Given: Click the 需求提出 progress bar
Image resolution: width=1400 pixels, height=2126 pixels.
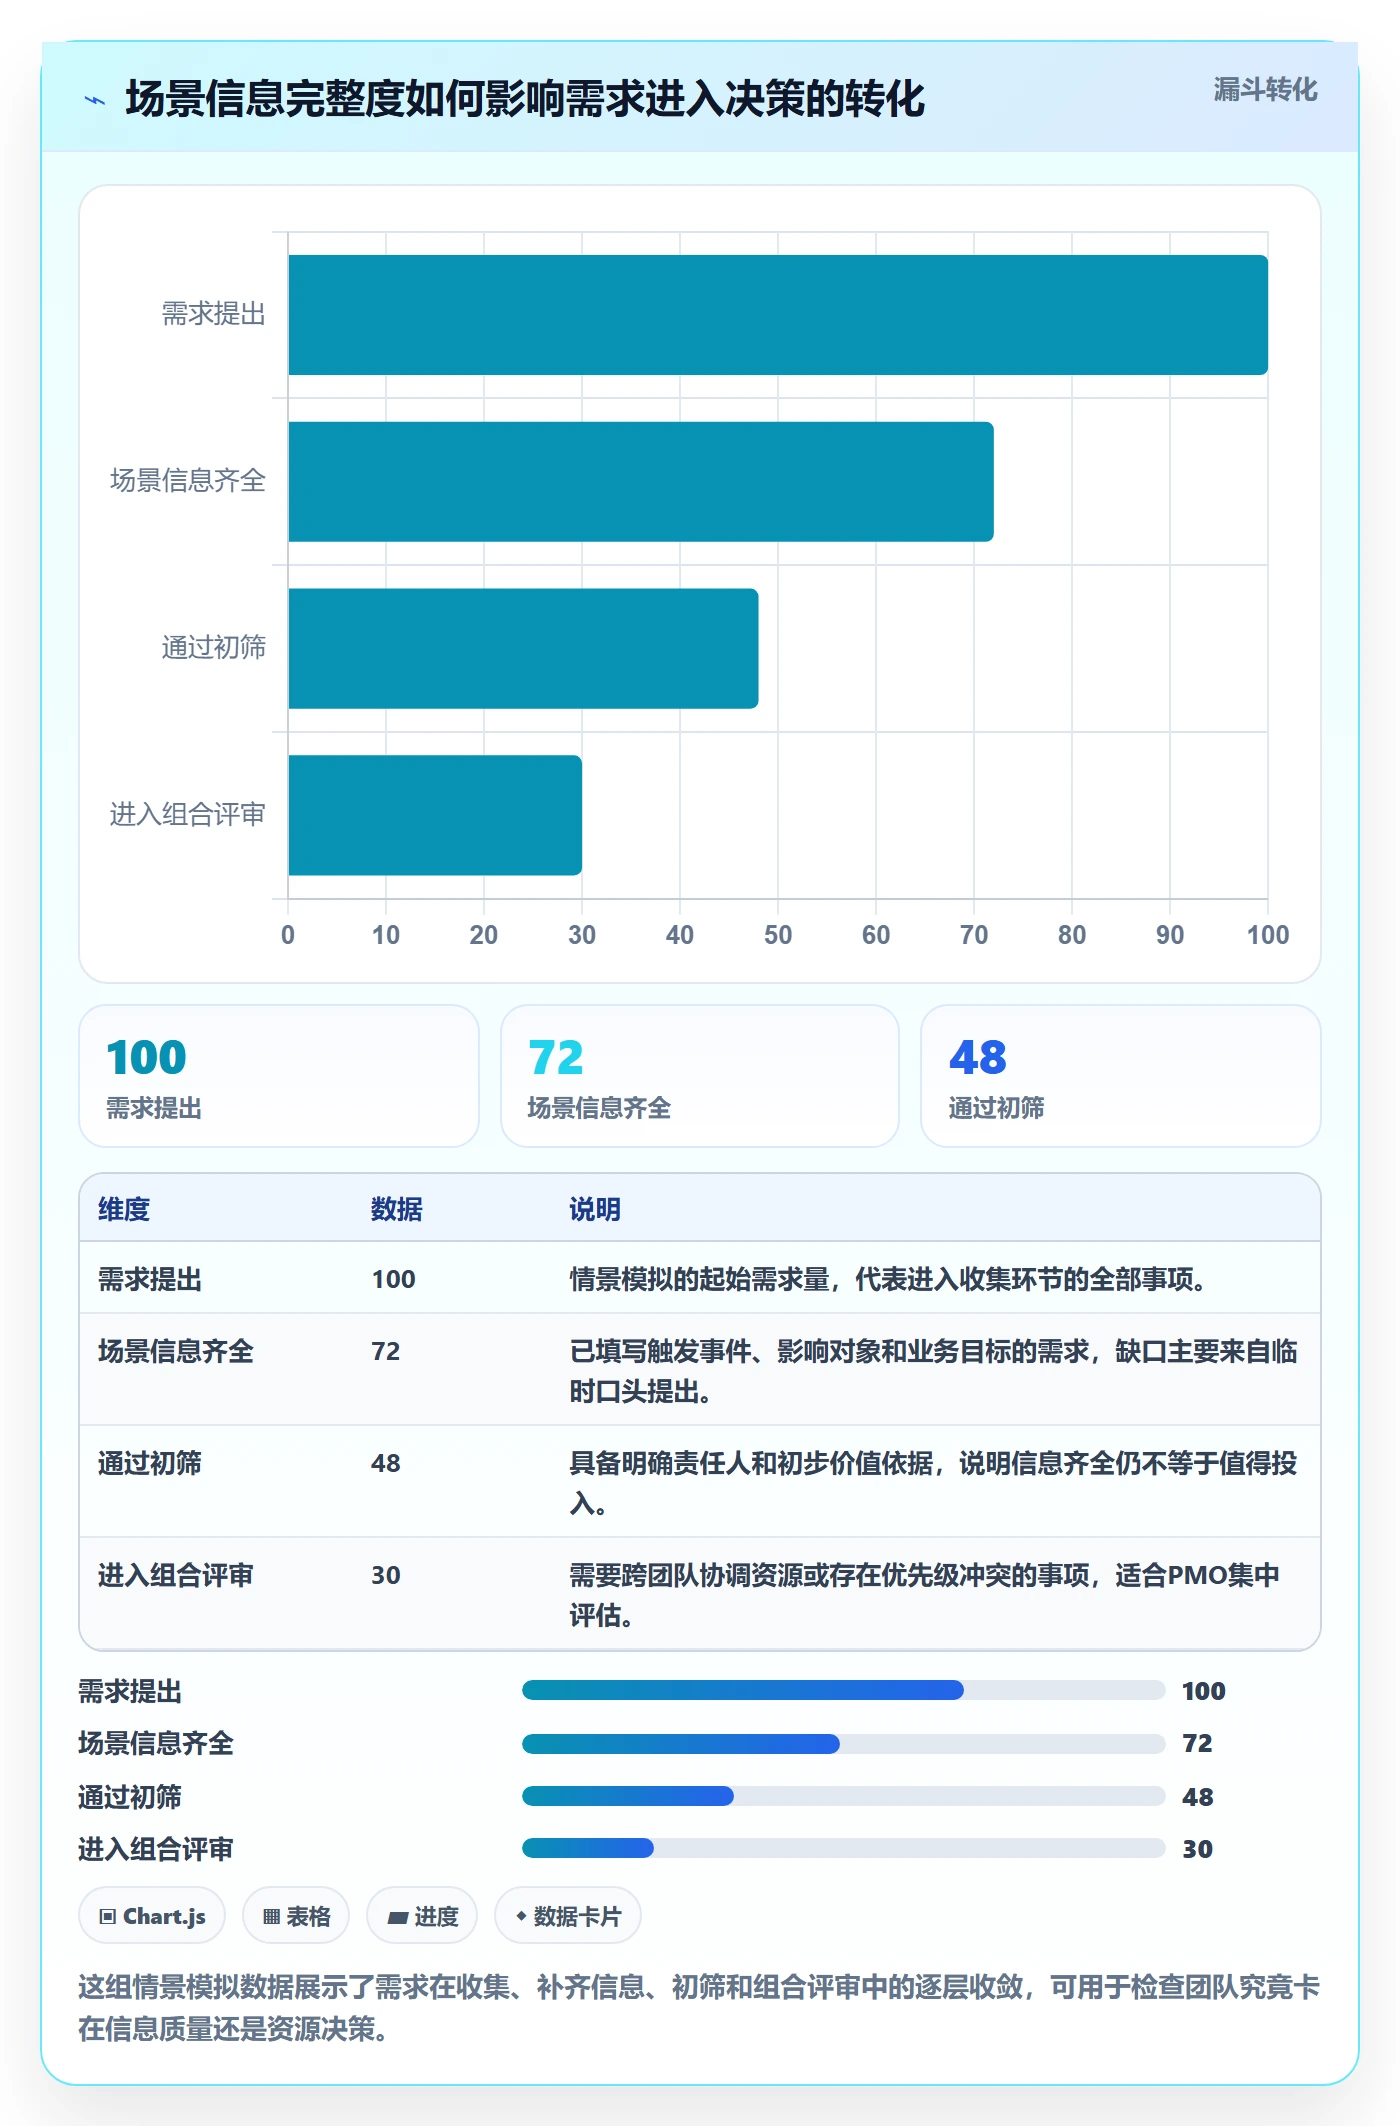Looking at the screenshot, I should click(x=844, y=1690).
